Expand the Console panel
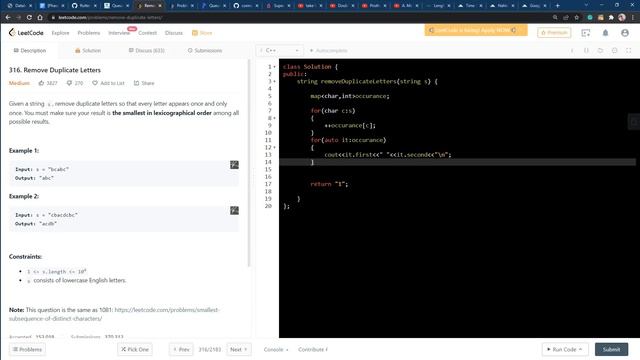 [276, 349]
